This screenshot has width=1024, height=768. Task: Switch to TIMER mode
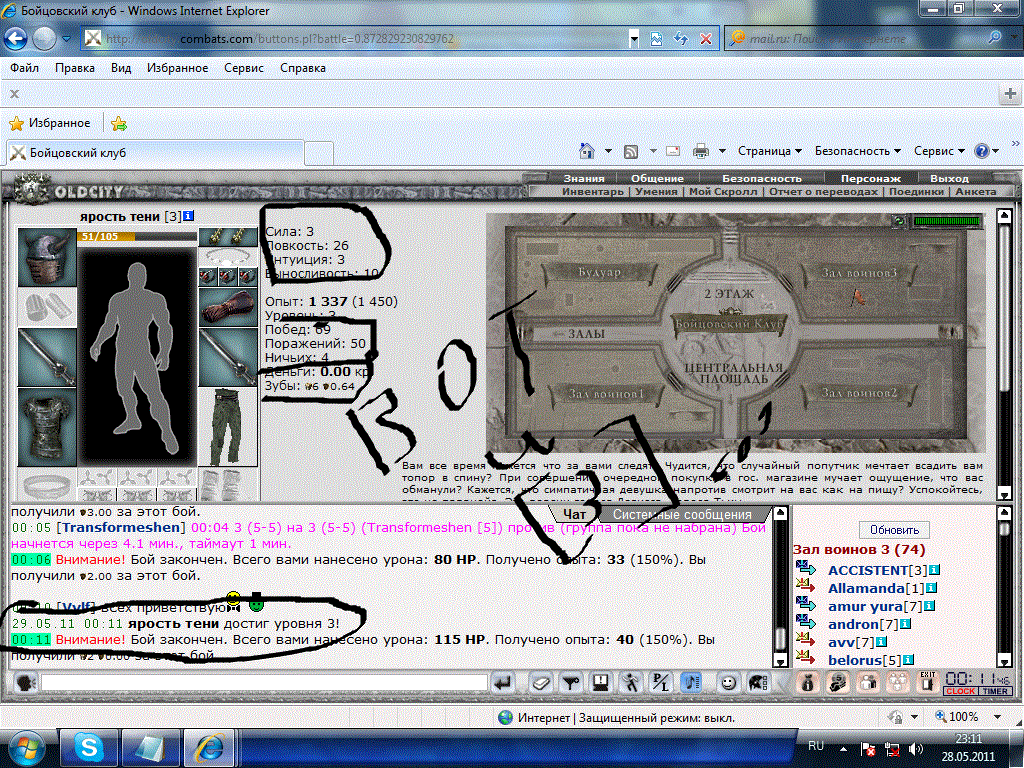(x=995, y=691)
